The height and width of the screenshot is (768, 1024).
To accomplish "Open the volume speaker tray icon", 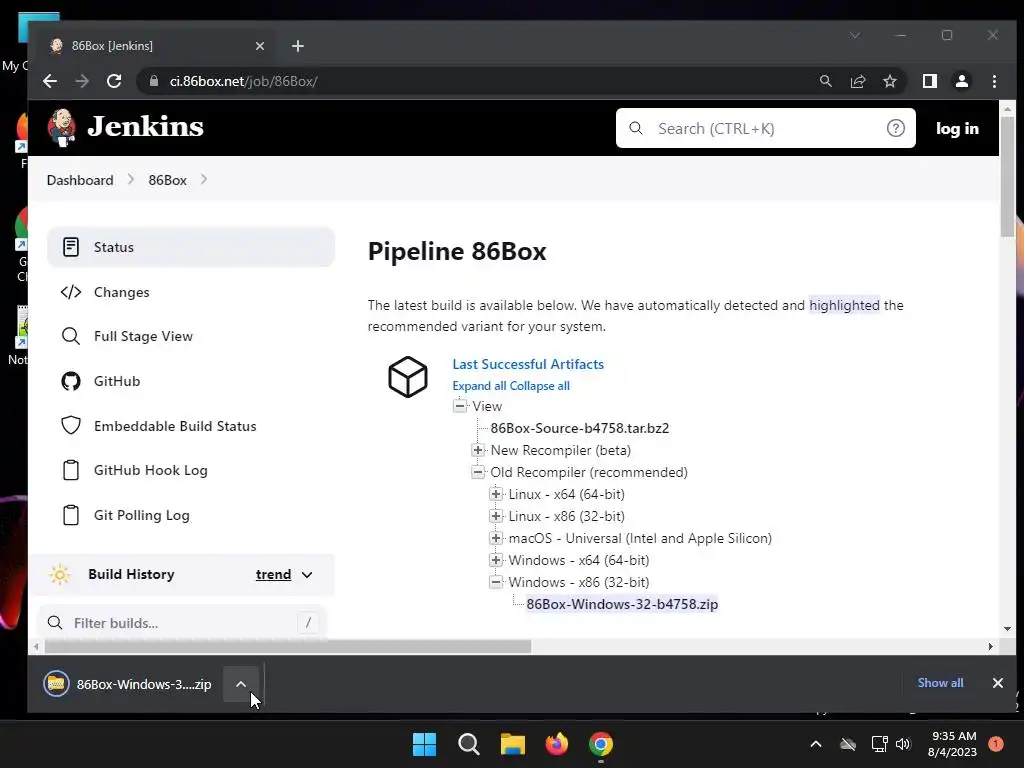I will coord(903,744).
